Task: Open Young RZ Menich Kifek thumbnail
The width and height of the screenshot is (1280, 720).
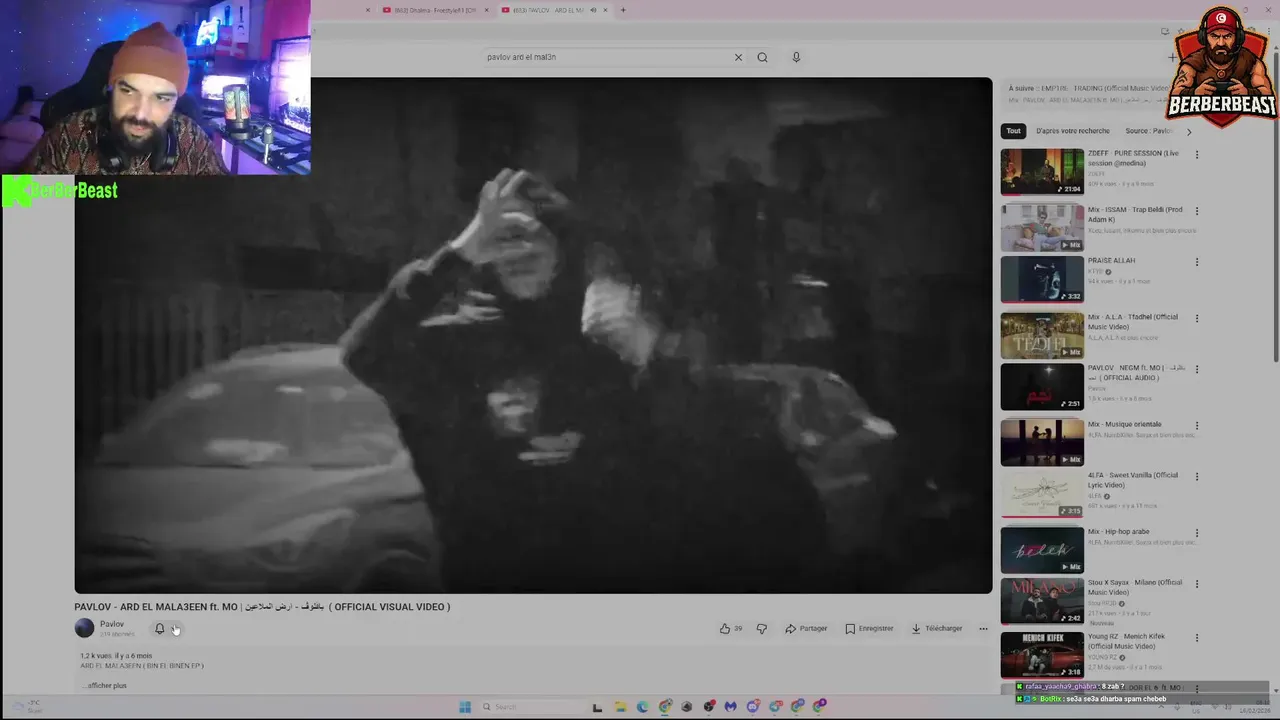Action: click(1042, 655)
